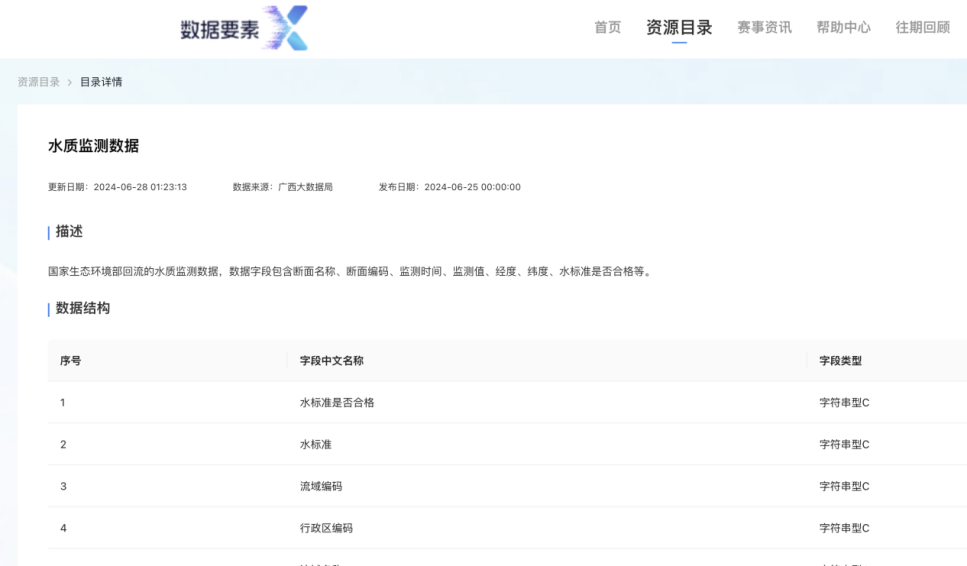Click the row number 4 cell
967x566 pixels.
[x=63, y=528]
